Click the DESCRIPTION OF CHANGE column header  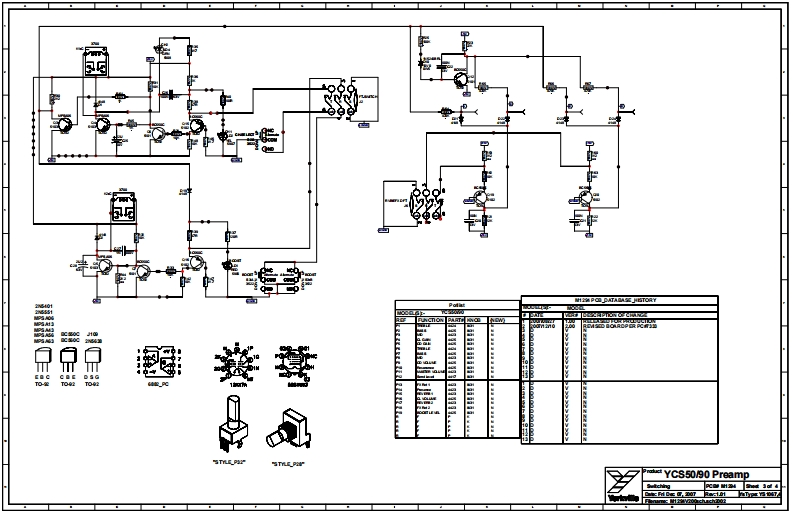[x=630, y=315]
